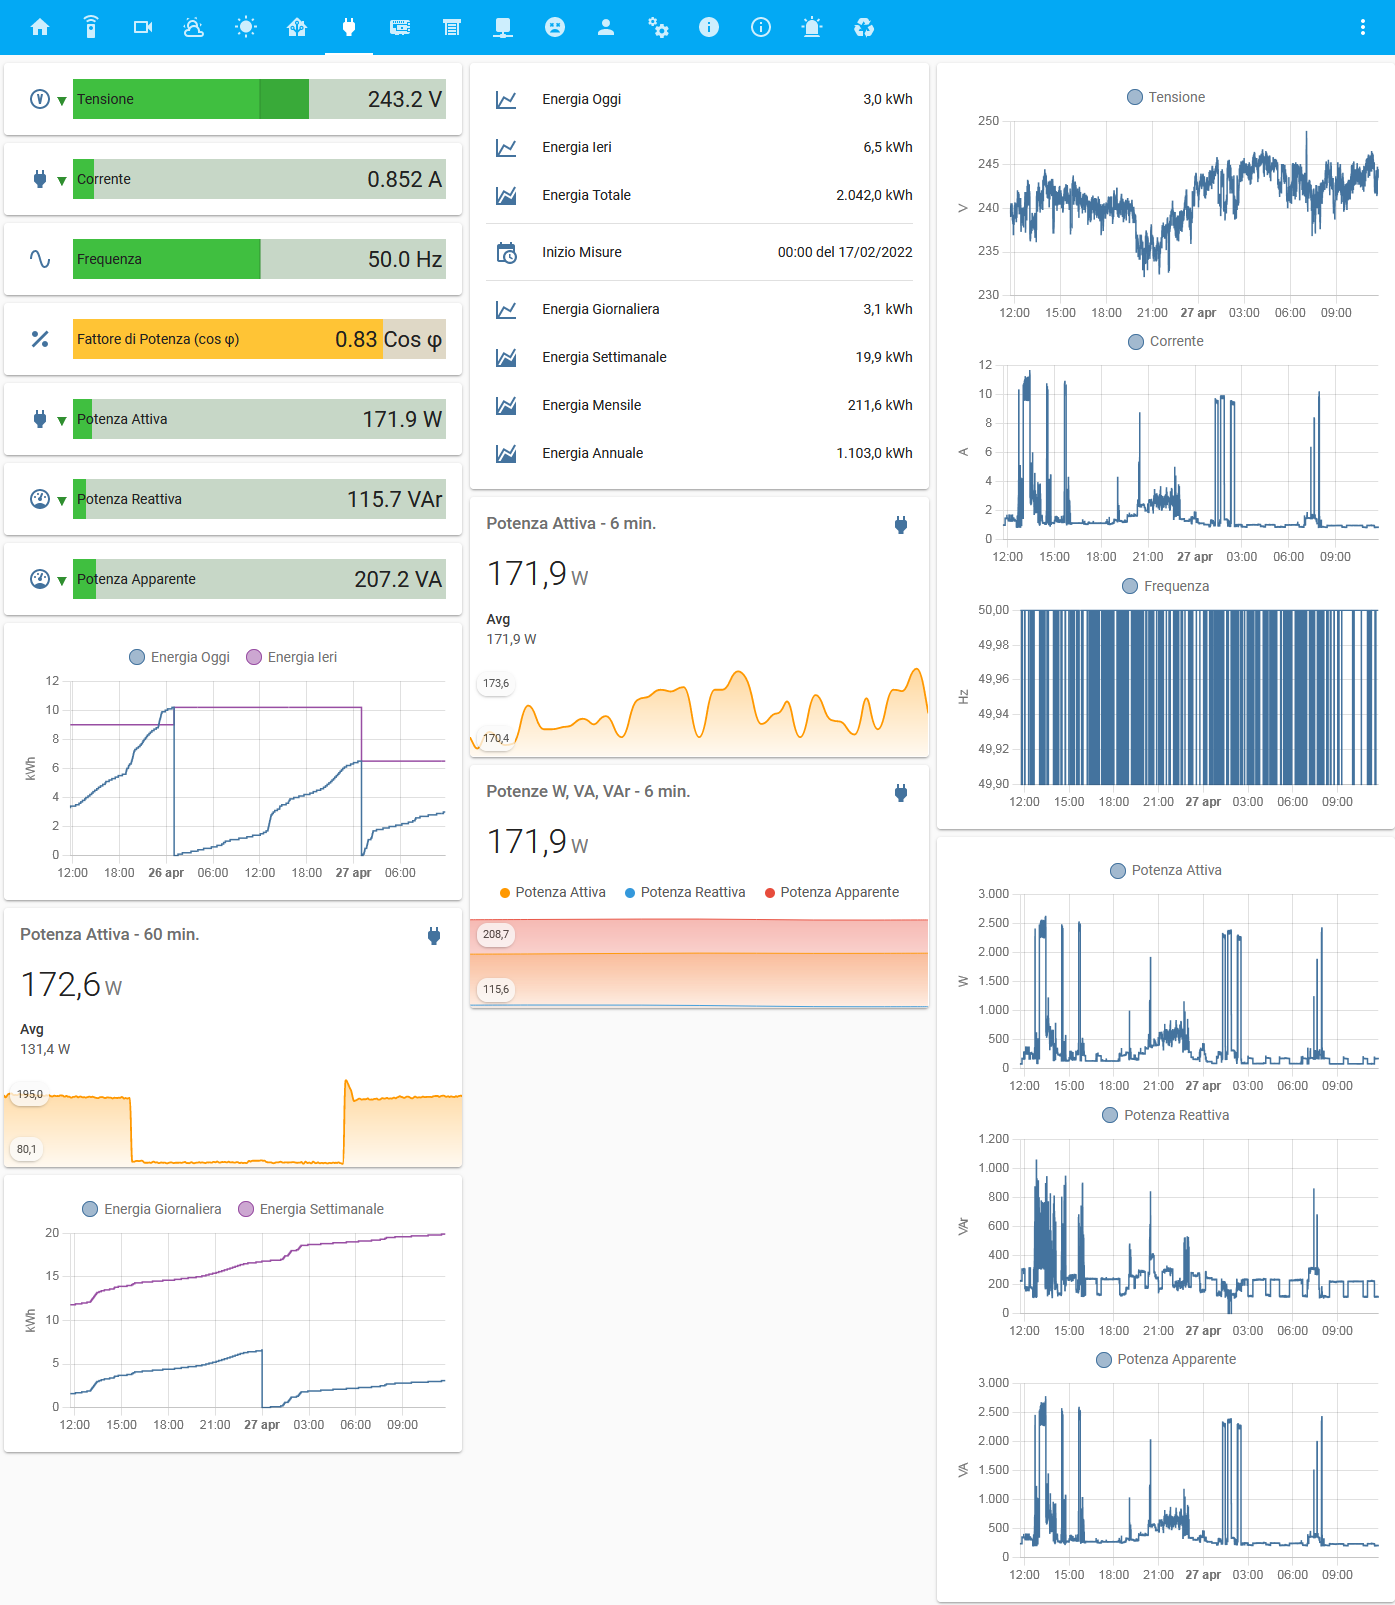Toggle Energia Settimanale legend series
Image resolution: width=1395 pixels, height=1605 pixels.
[311, 1209]
